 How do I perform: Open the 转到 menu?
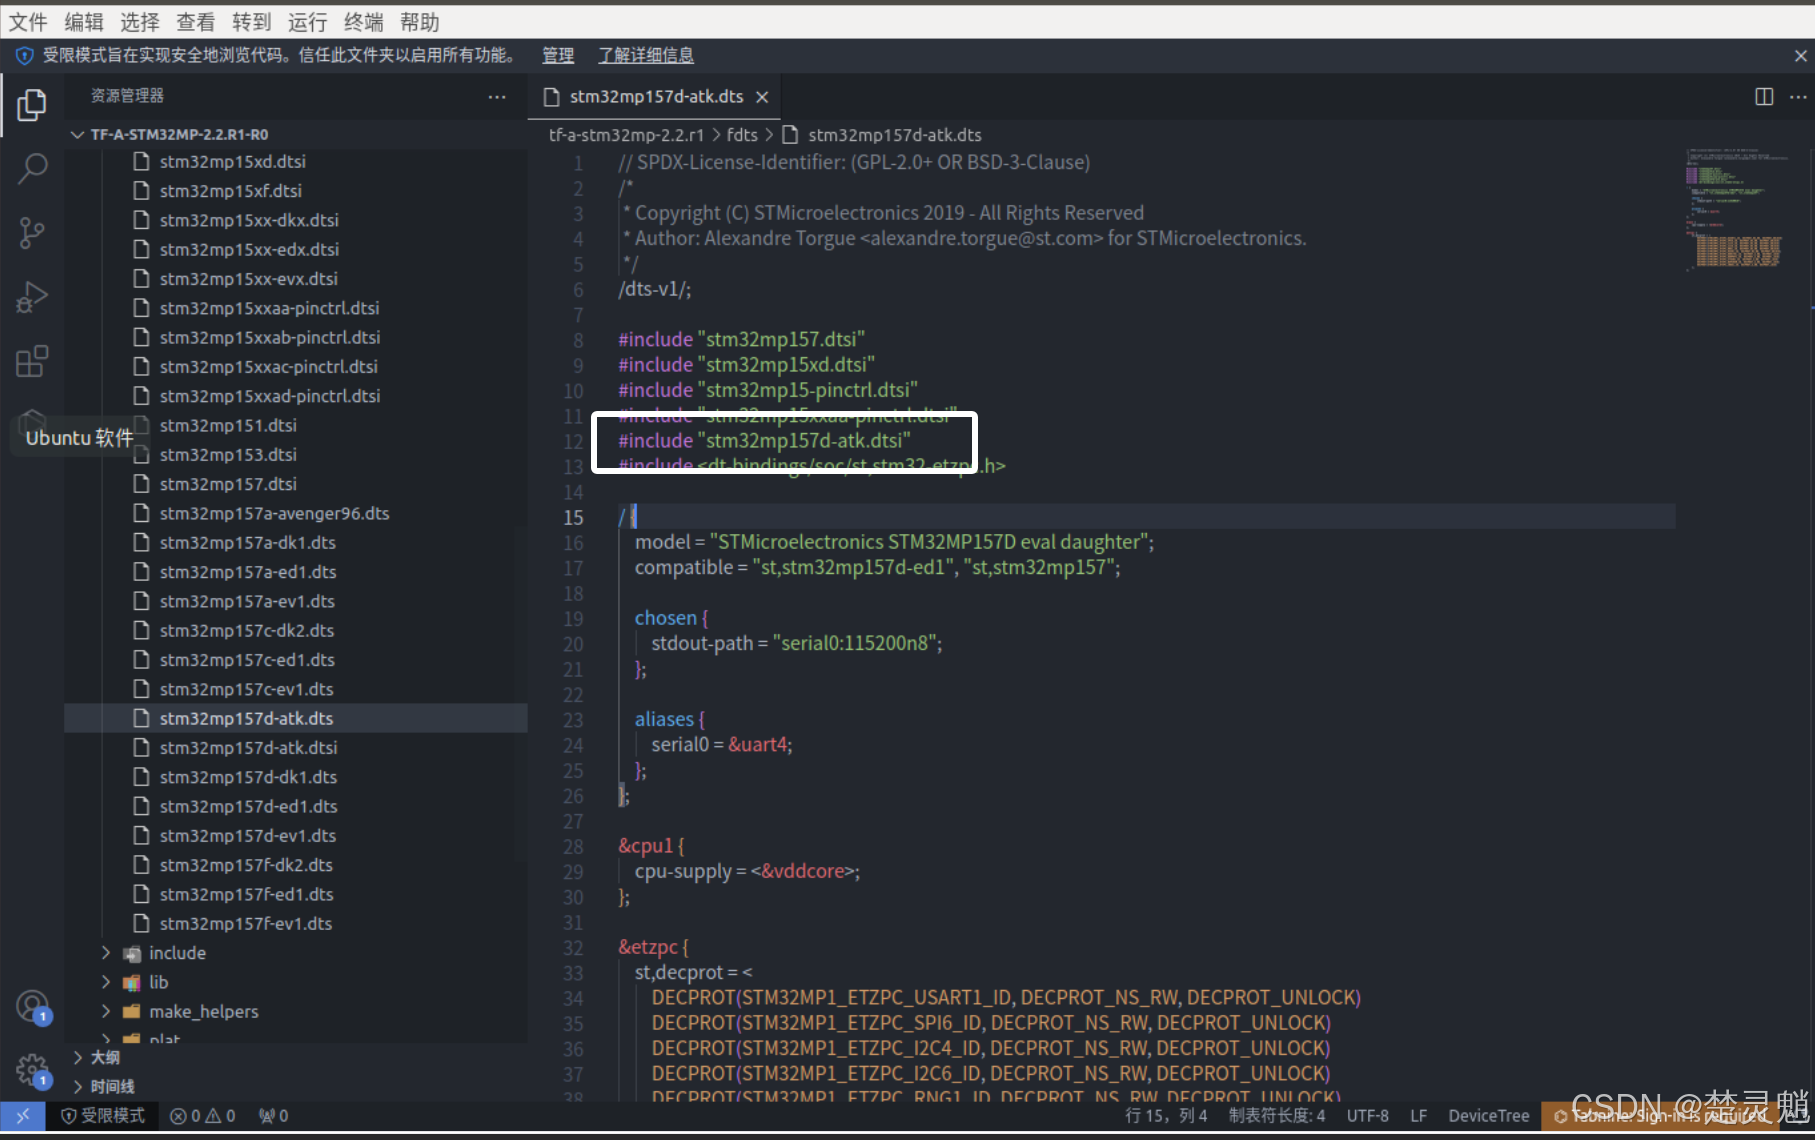(252, 22)
